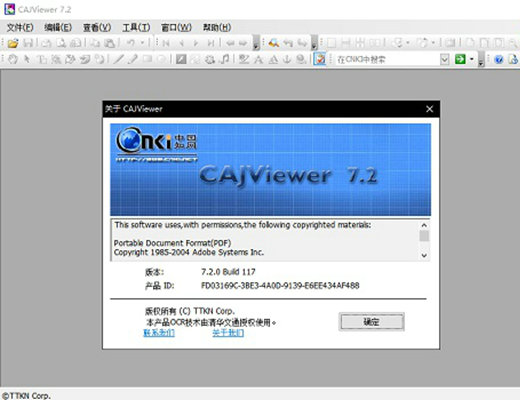Click the highlighted checkmark notes icon
Viewport: 520px width, 400px height.
320,59
